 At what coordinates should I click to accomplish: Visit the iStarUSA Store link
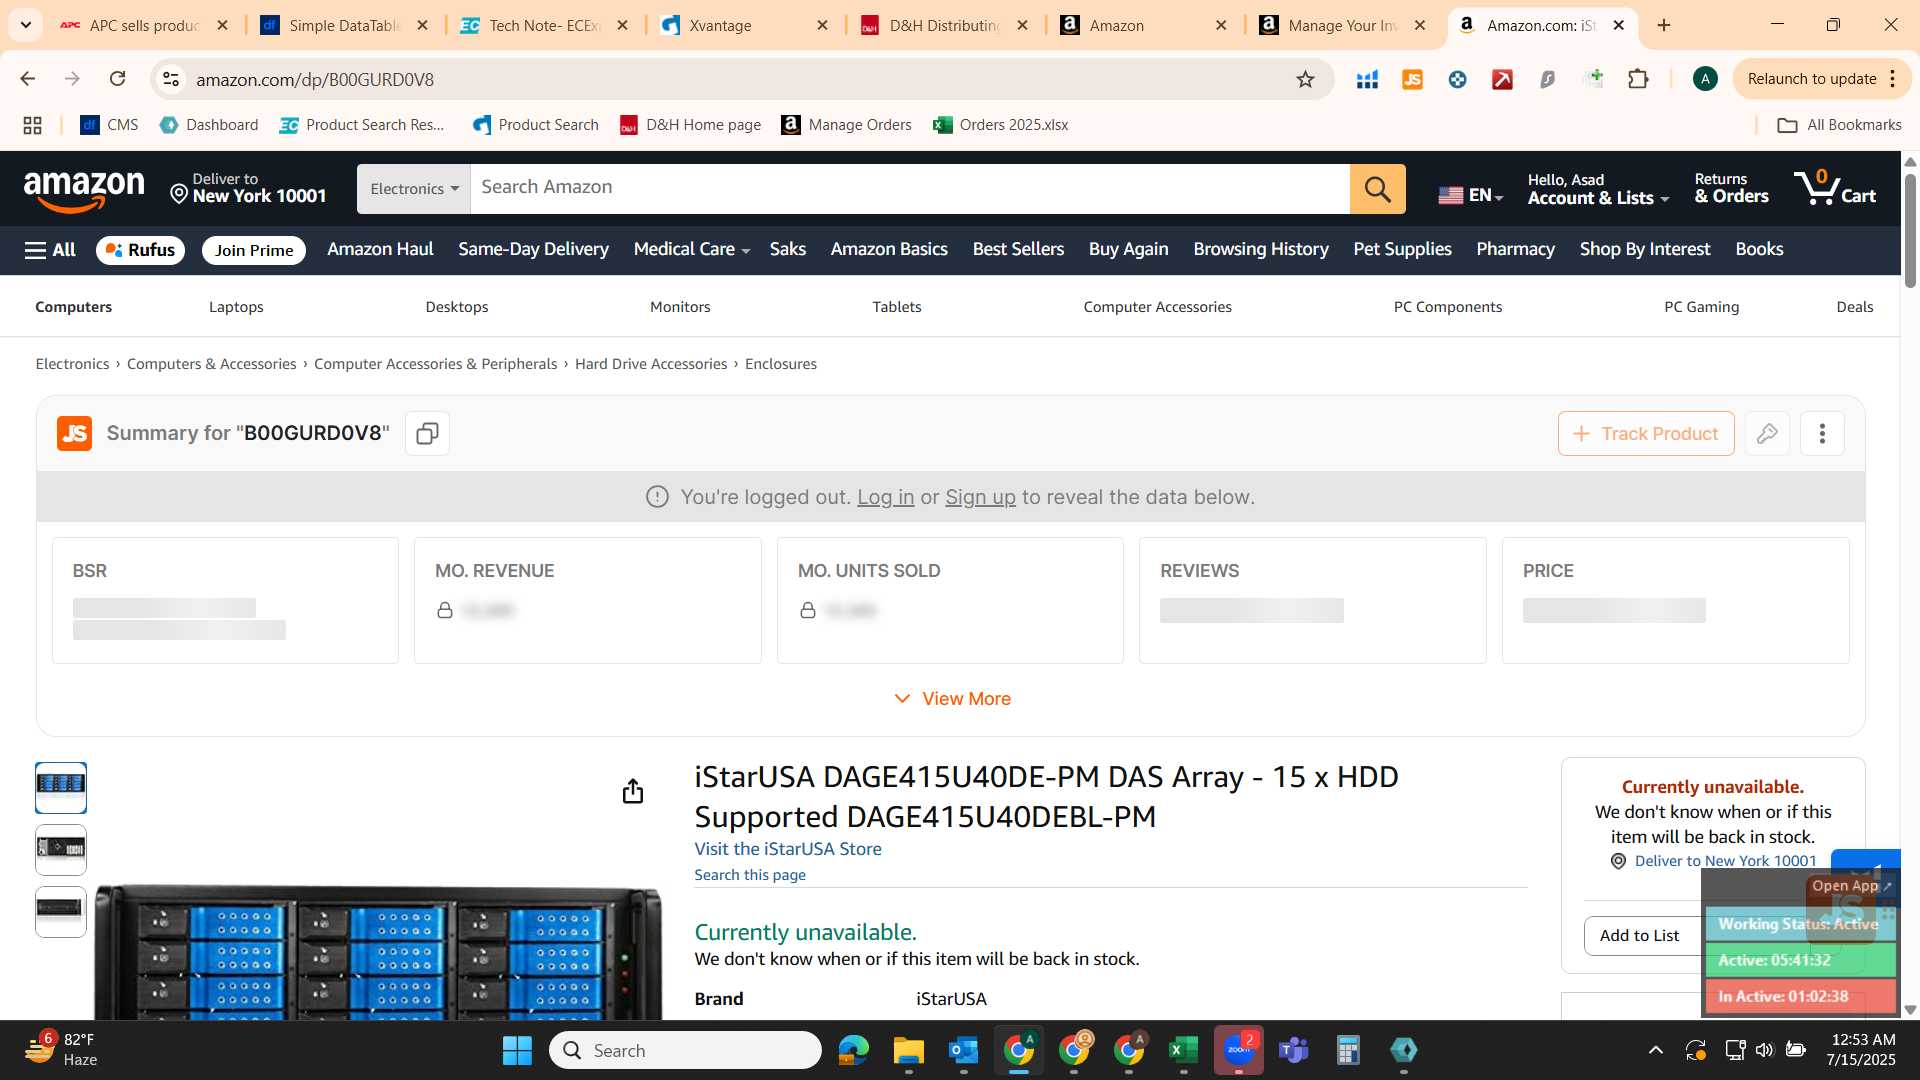pyautogui.click(x=788, y=849)
